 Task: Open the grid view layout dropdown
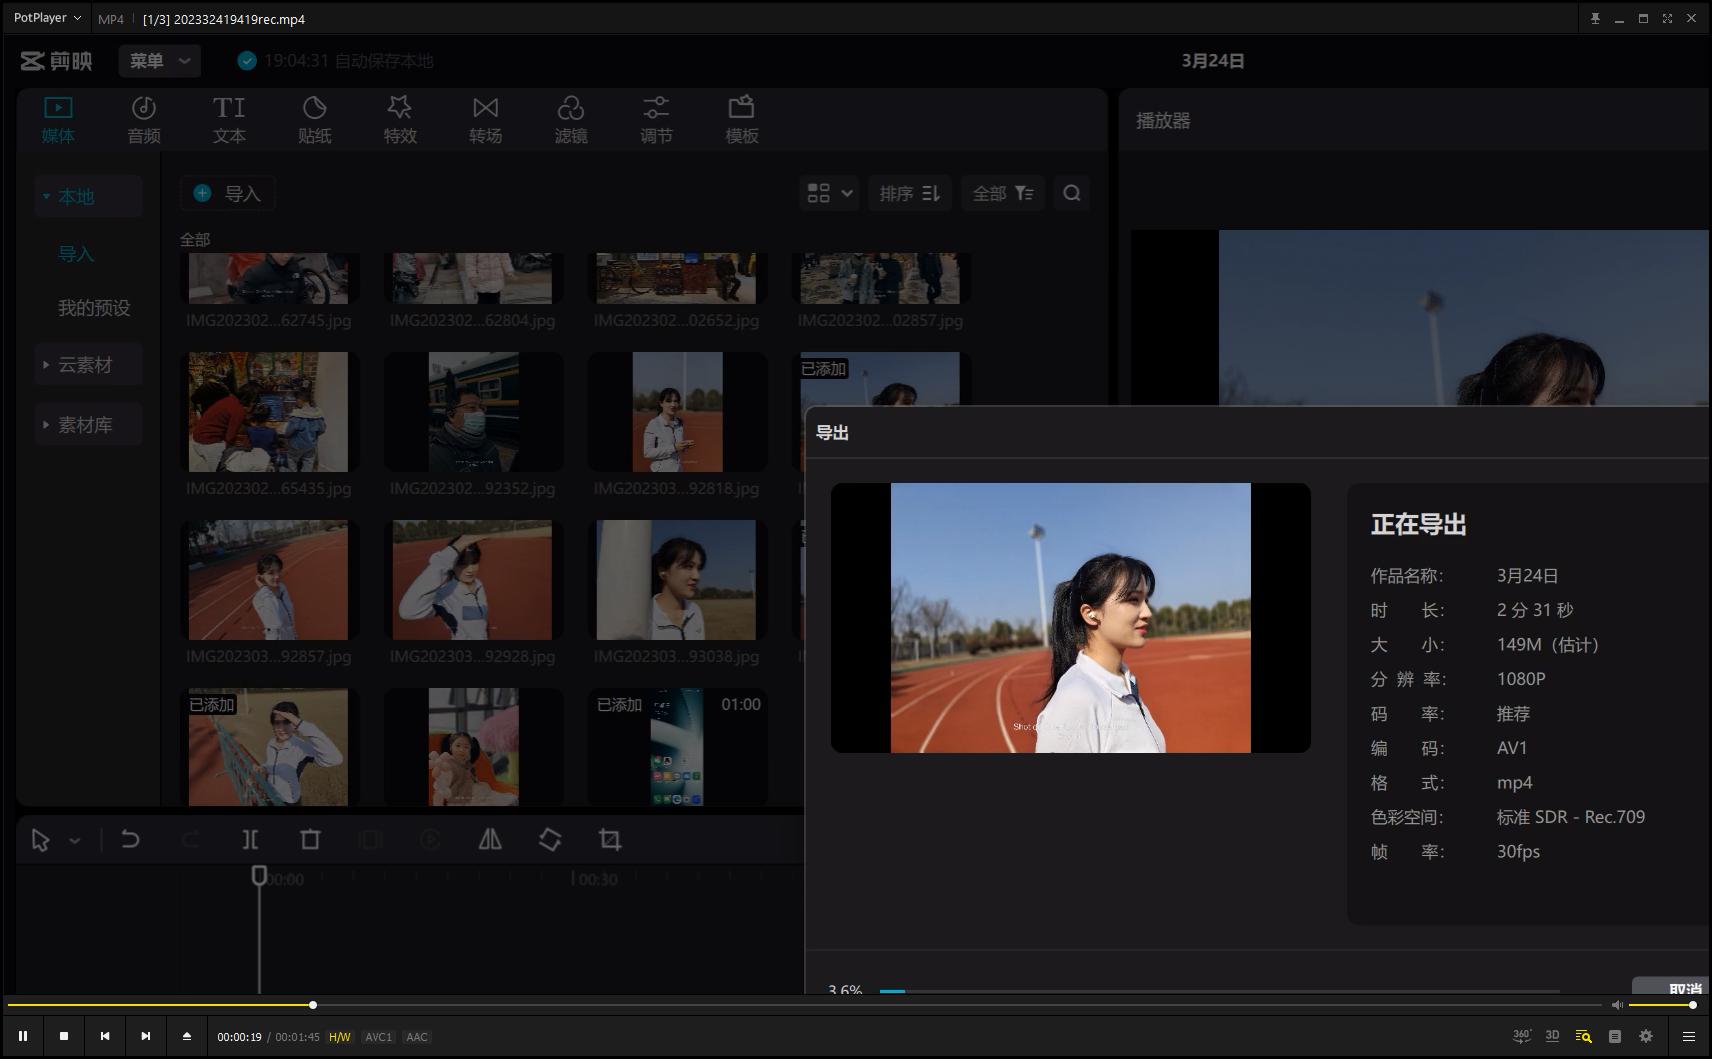[x=829, y=193]
